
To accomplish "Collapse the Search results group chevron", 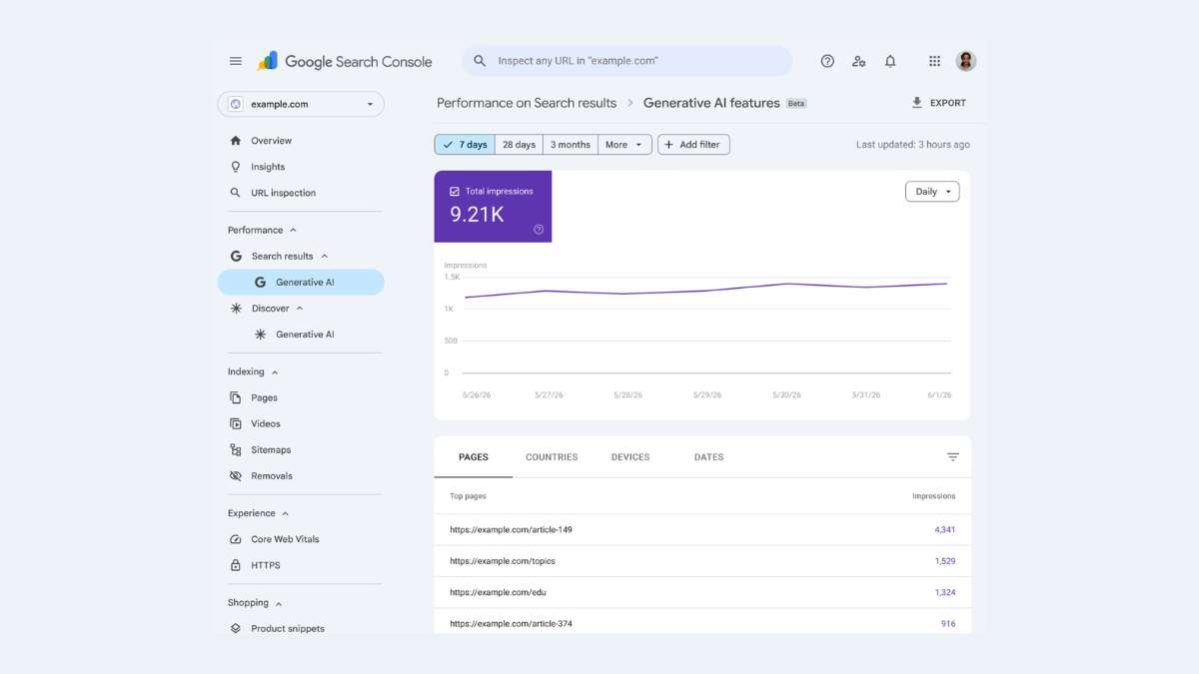I will pyautogui.click(x=324, y=256).
